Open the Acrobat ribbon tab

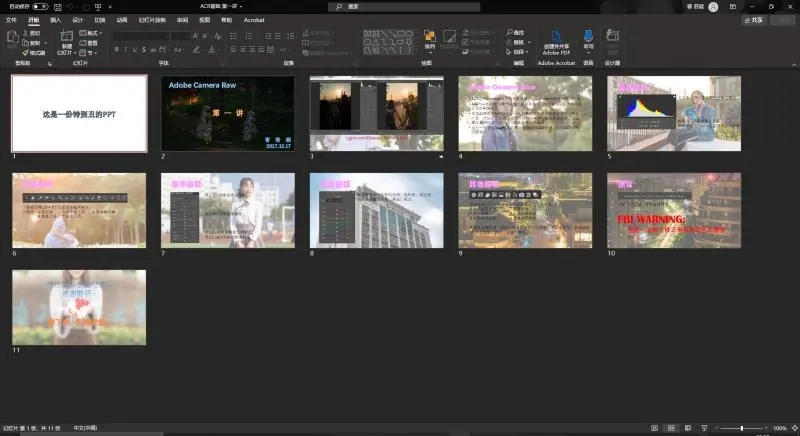254,20
